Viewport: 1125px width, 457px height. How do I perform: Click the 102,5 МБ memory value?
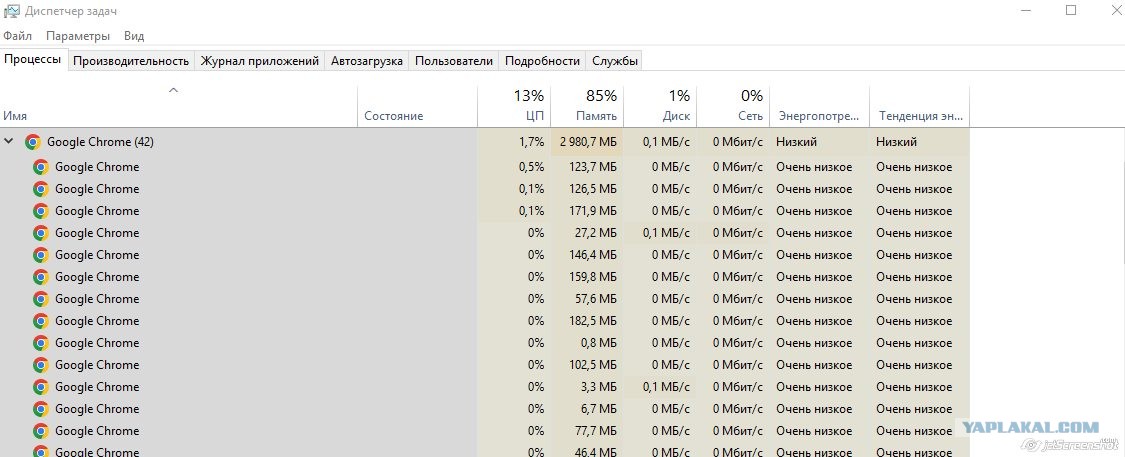592,365
